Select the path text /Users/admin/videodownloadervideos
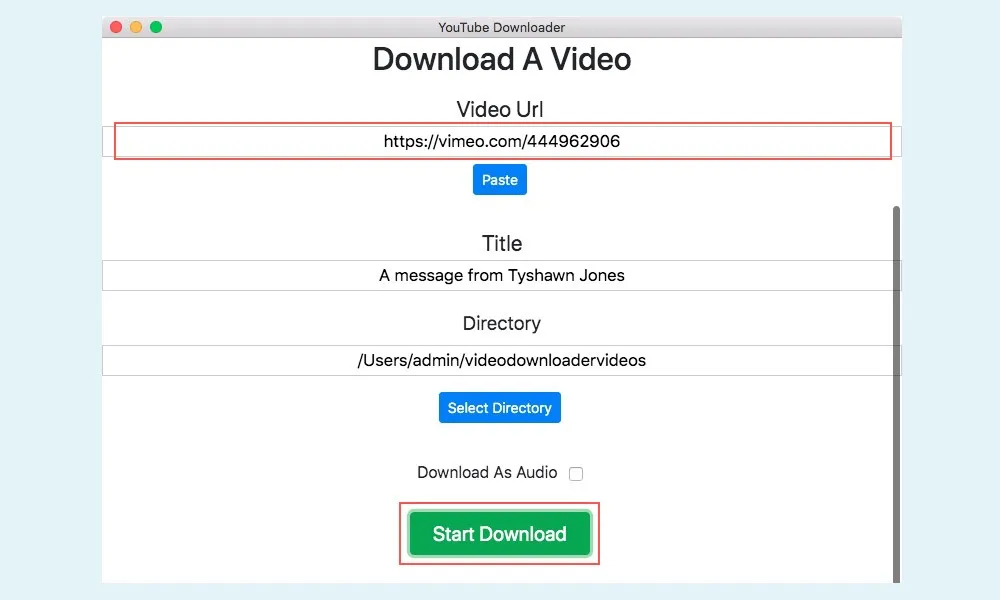Screen dimensions: 1000x600 (x=500, y=360)
